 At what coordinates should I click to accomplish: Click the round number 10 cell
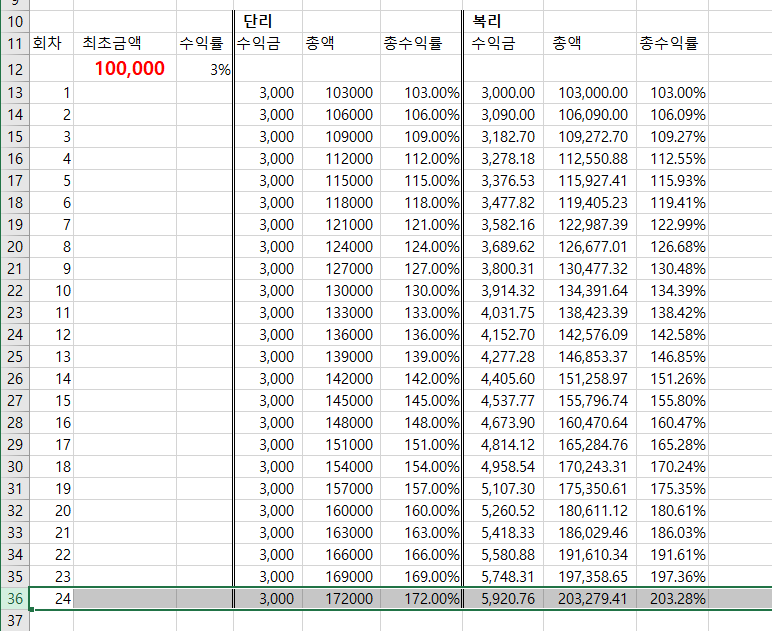(51, 290)
